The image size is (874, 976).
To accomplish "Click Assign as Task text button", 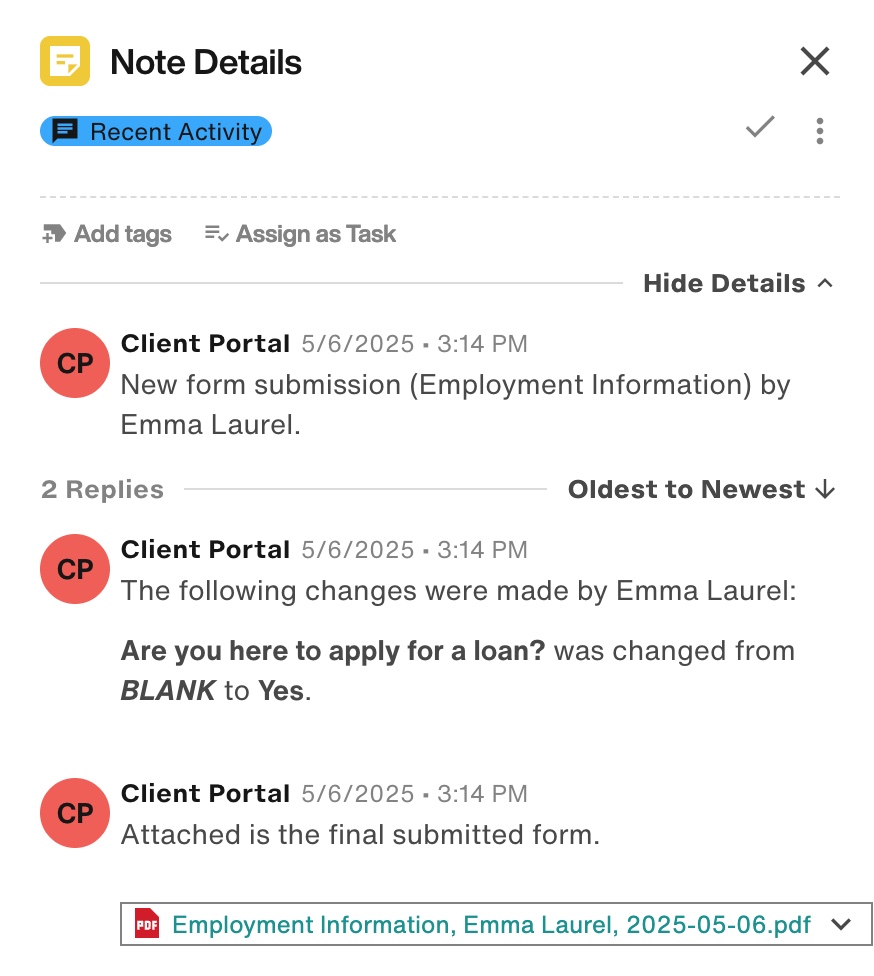I will (x=316, y=234).
